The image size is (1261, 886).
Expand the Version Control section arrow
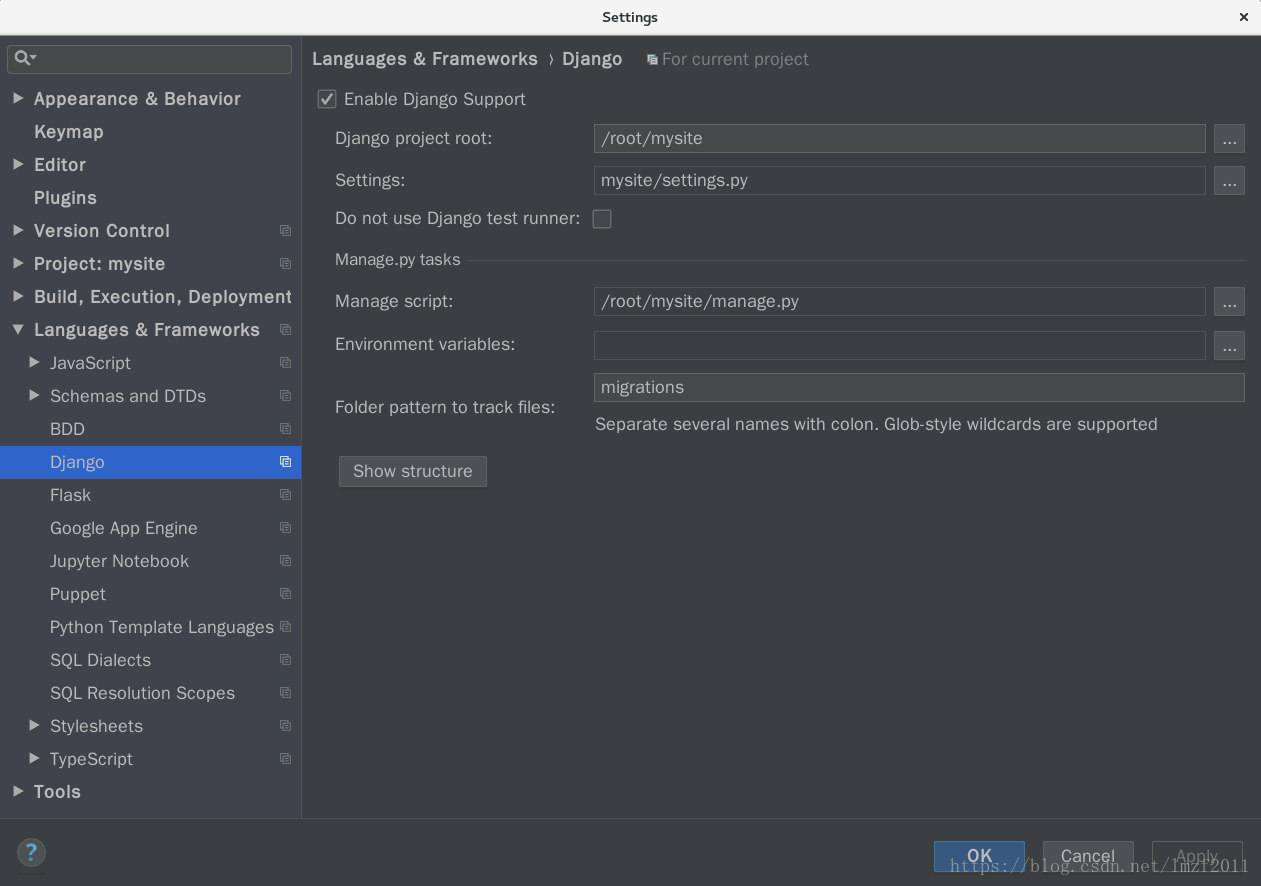coord(18,230)
